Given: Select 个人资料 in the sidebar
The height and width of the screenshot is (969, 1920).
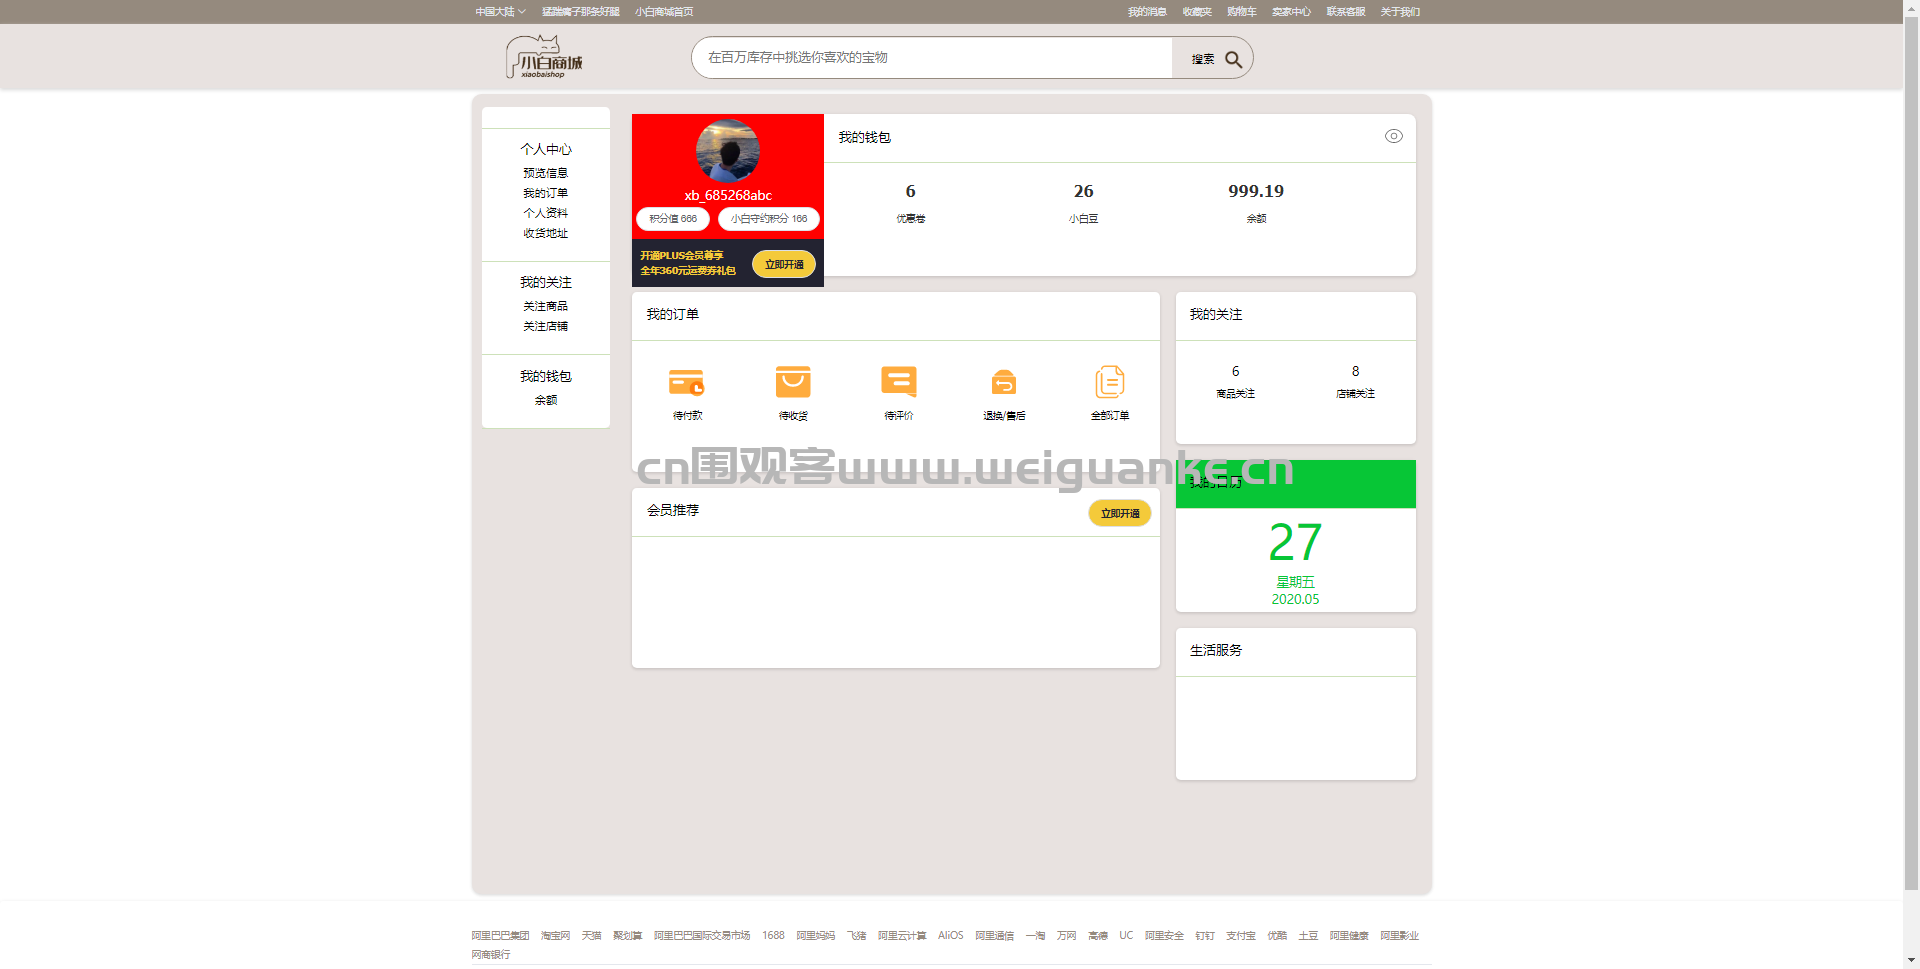Looking at the screenshot, I should coord(545,213).
